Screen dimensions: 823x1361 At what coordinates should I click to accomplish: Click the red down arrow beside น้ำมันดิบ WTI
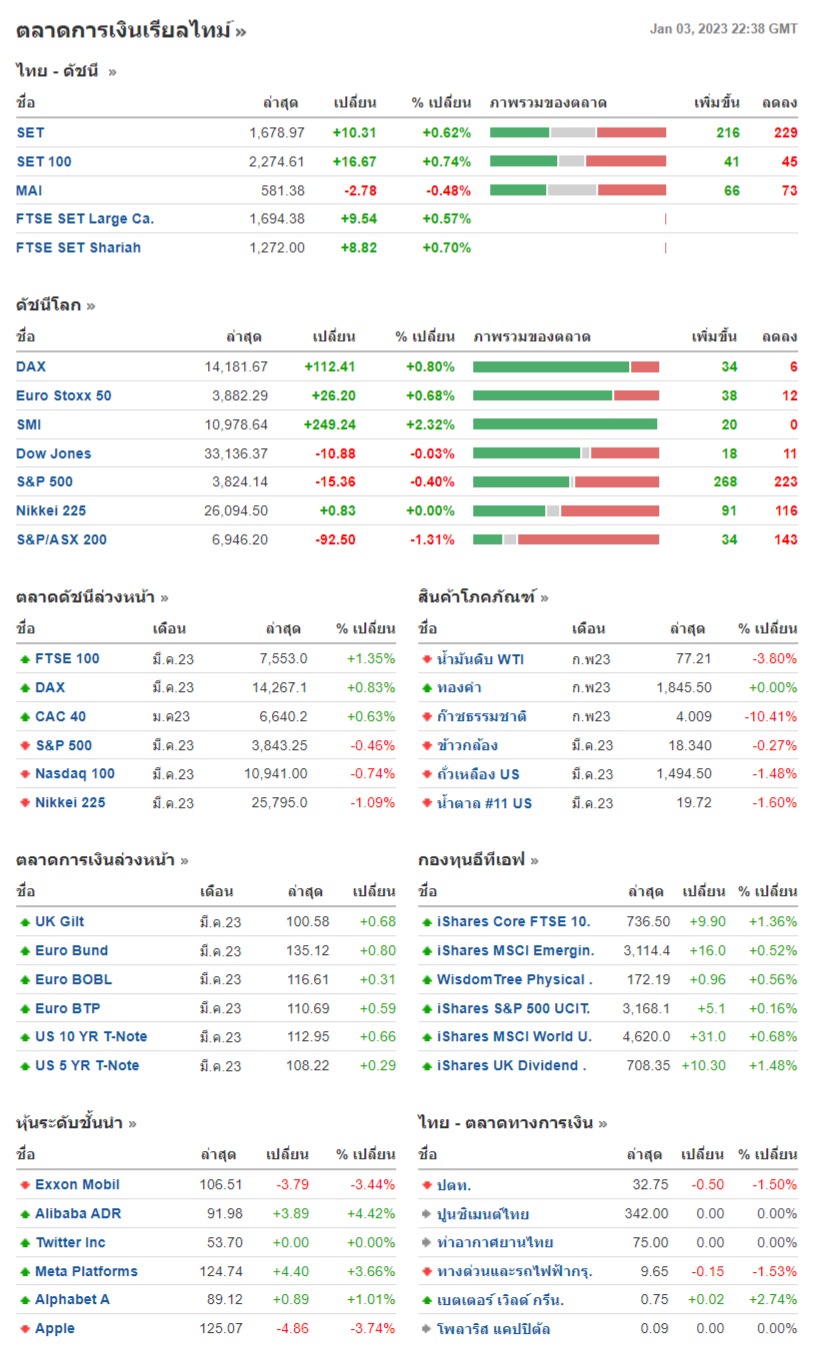coord(427,660)
